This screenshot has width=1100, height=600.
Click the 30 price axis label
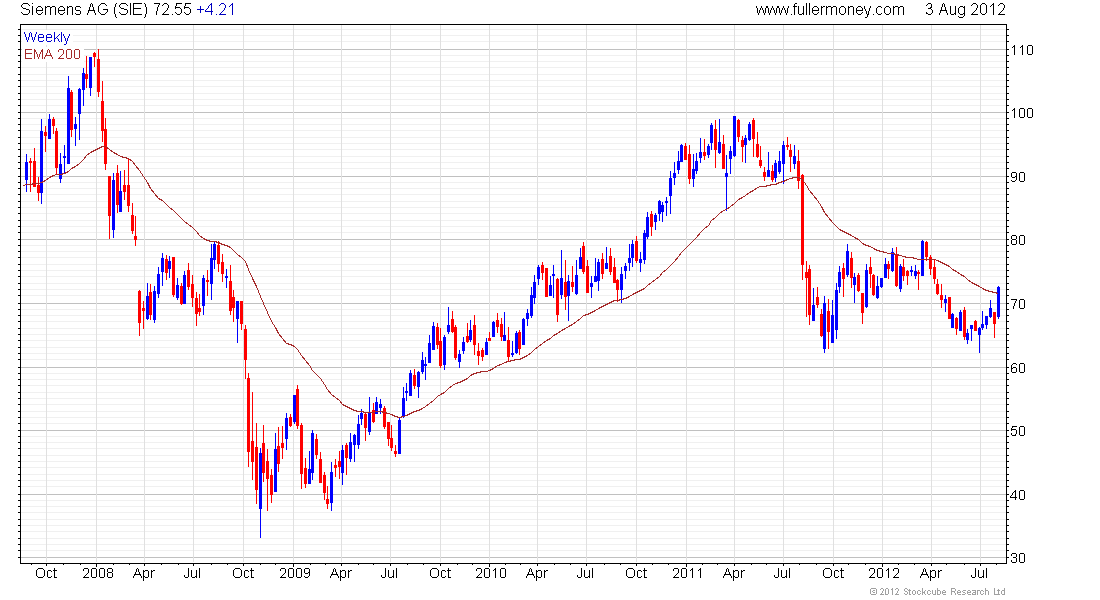tap(1018, 558)
